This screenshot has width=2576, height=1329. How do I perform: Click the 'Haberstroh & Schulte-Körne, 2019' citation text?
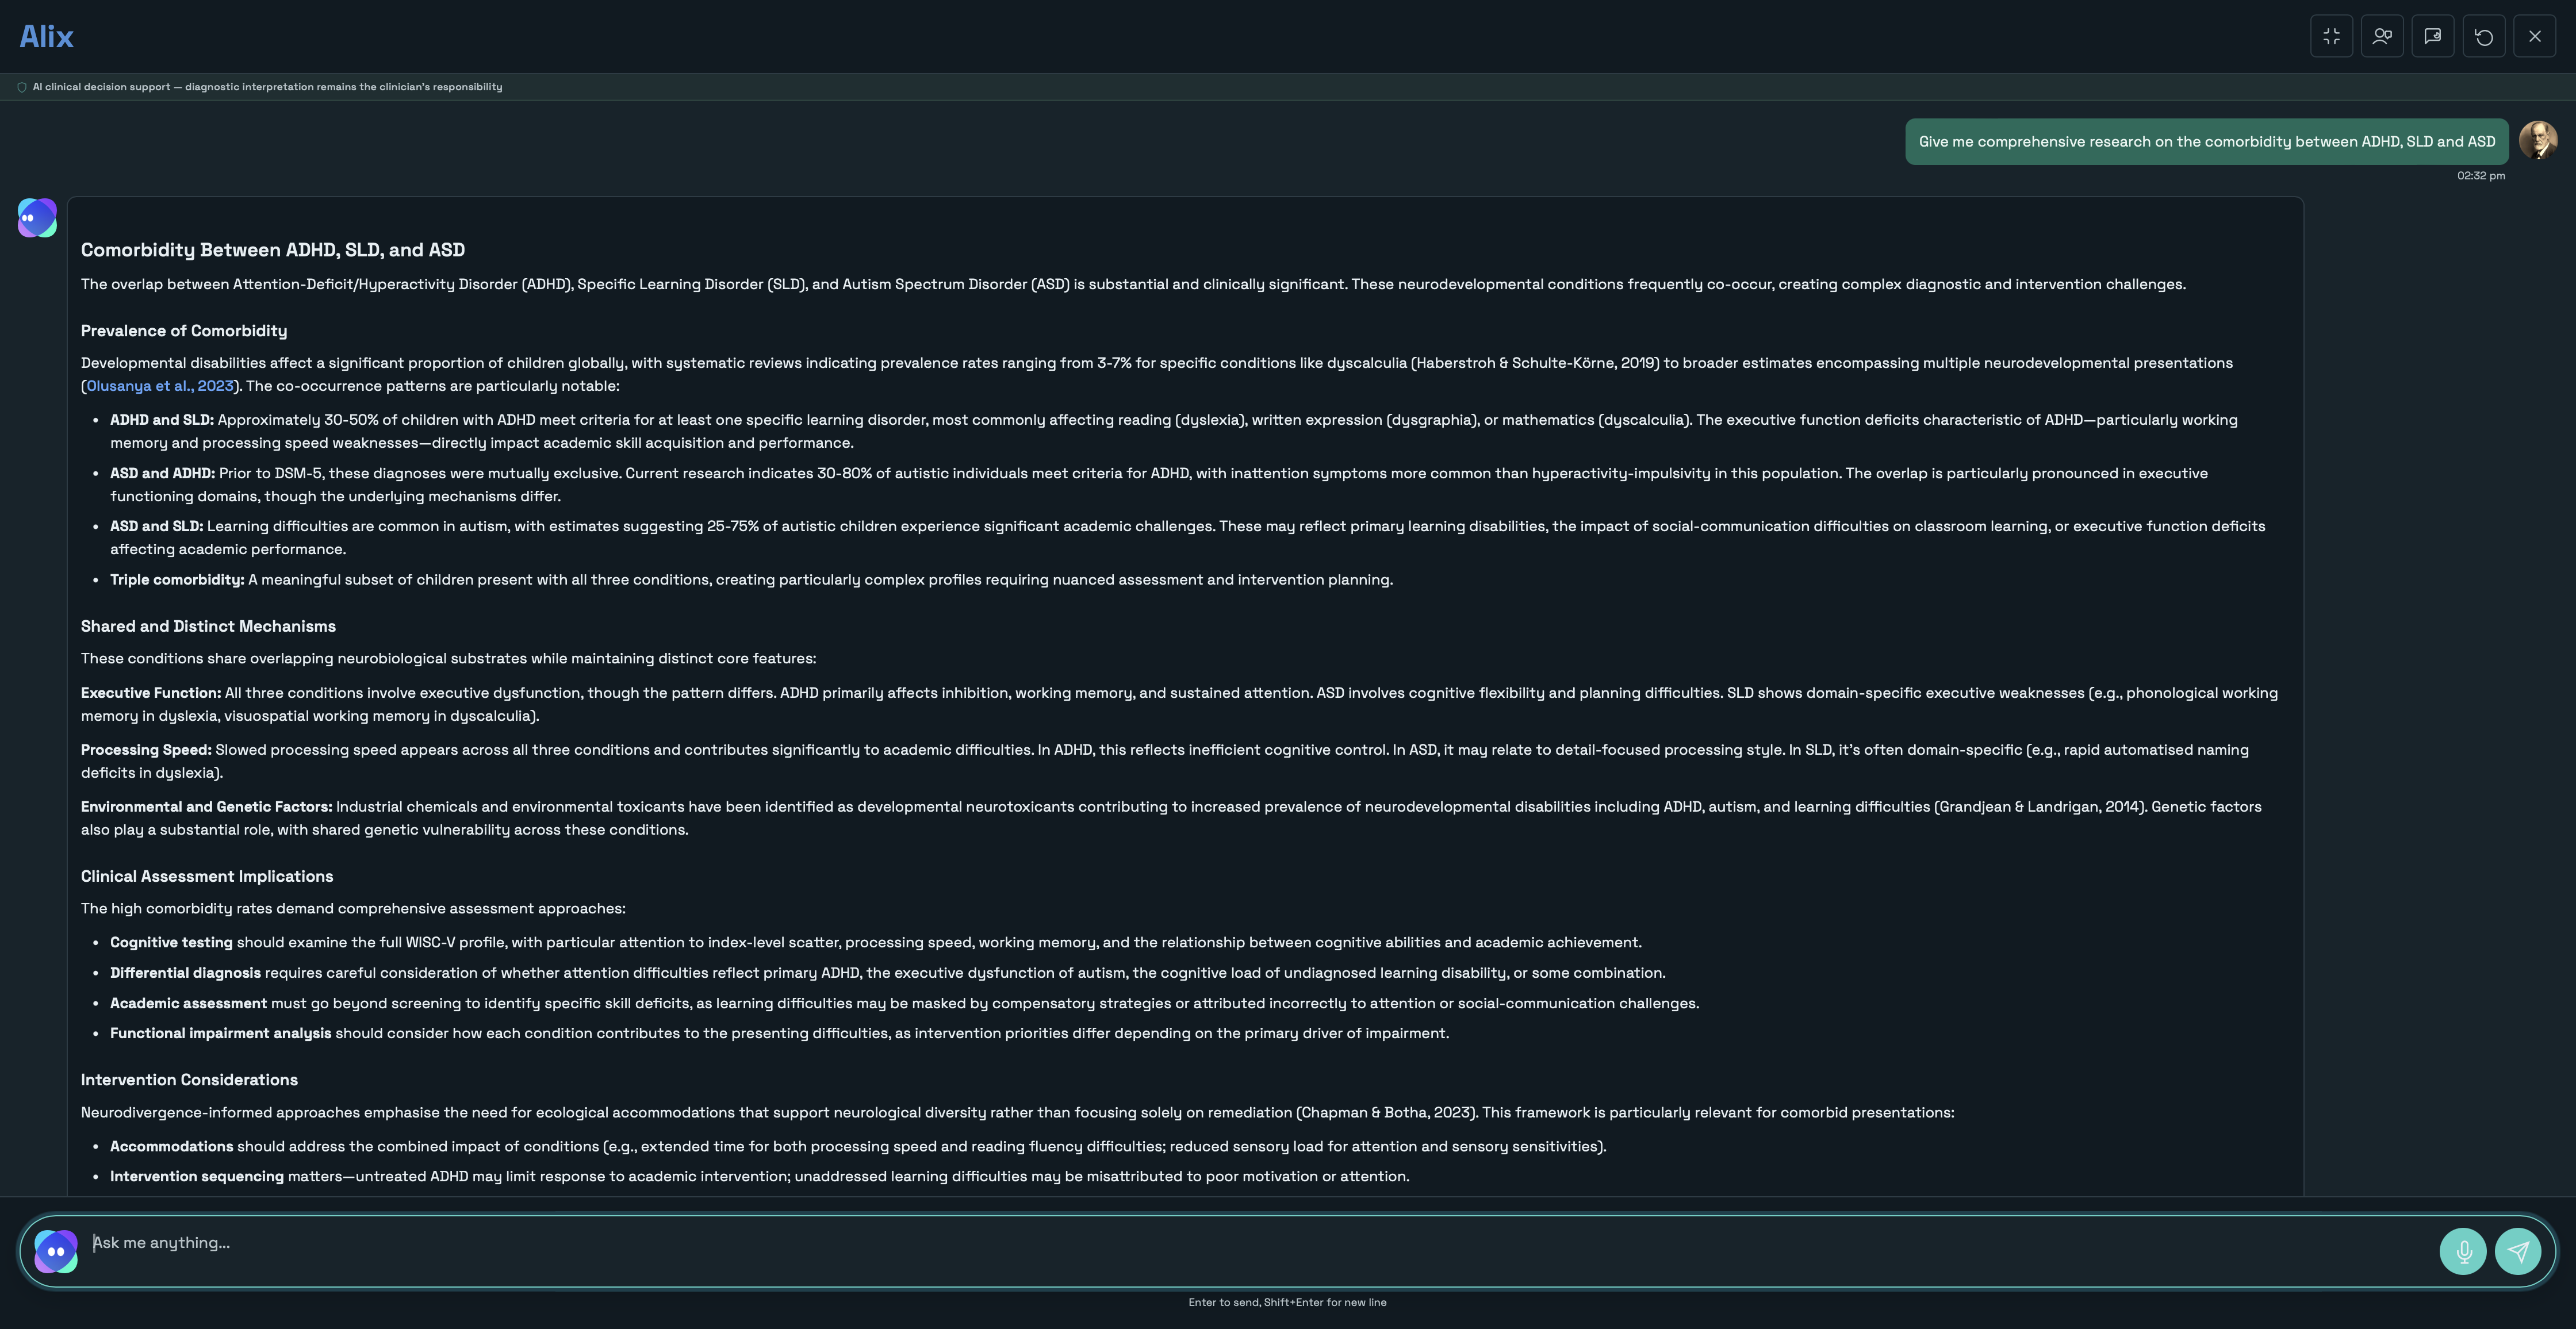pos(1535,363)
